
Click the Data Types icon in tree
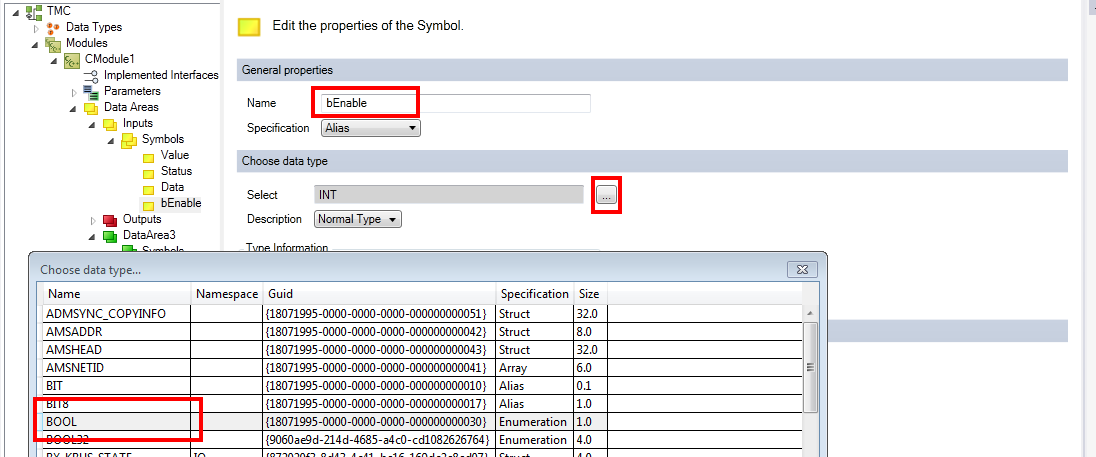[52, 27]
